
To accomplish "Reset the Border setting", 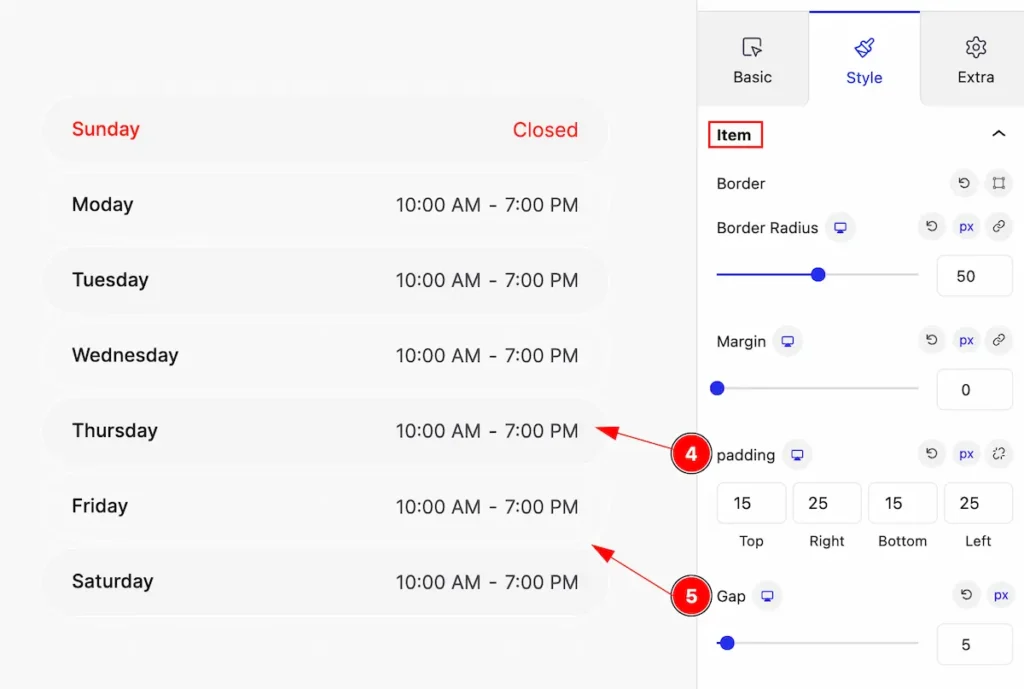I will pyautogui.click(x=964, y=183).
